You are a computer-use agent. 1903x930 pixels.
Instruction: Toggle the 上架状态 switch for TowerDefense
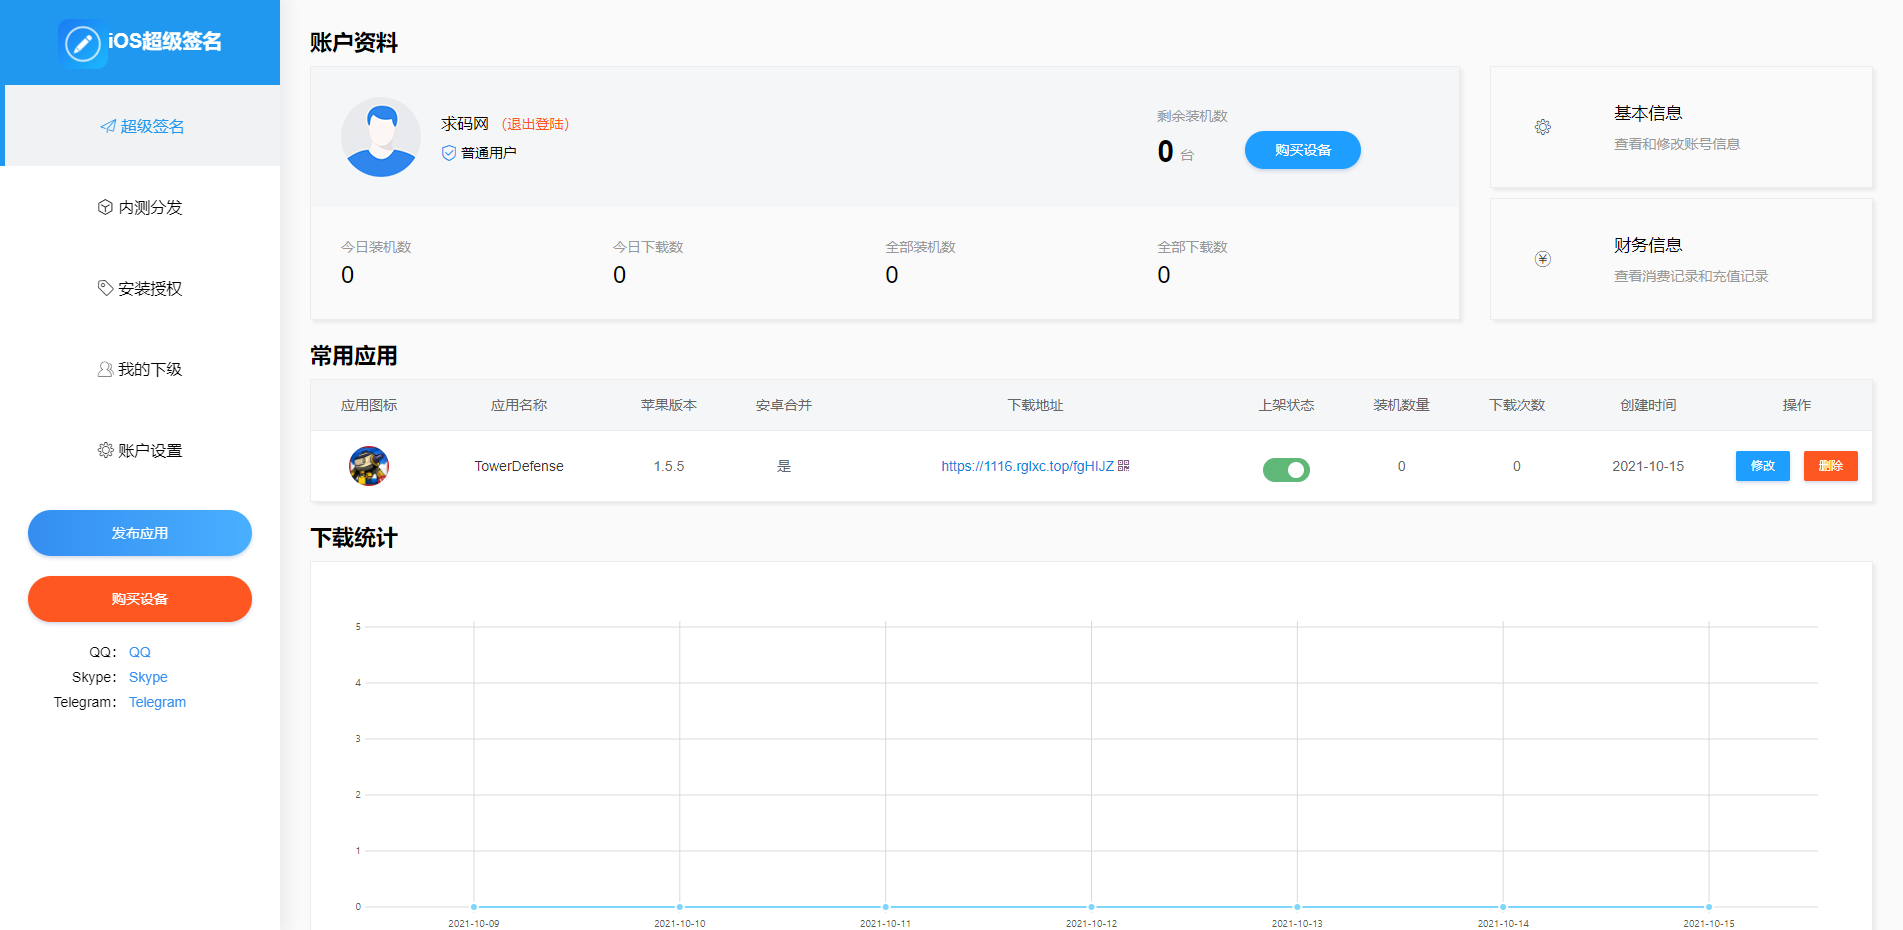(x=1286, y=469)
